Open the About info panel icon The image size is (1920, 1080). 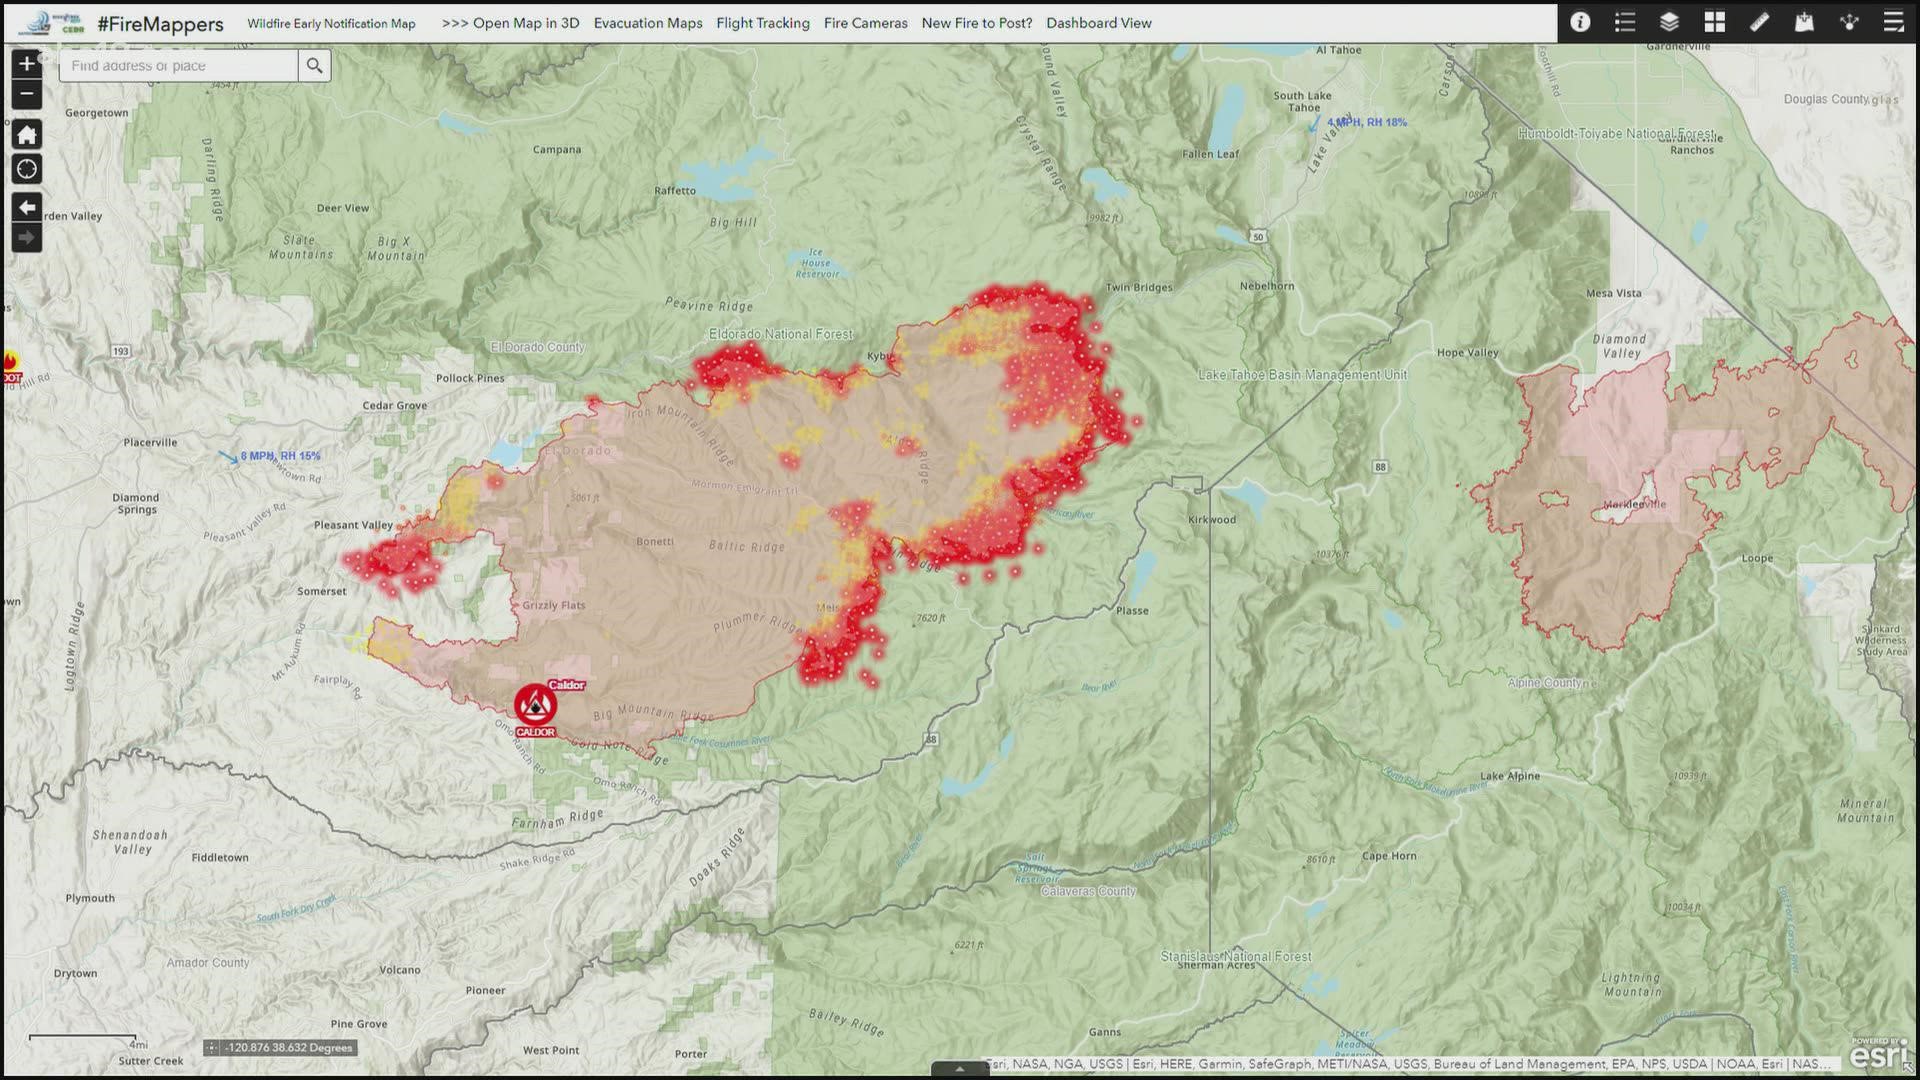coord(1580,22)
